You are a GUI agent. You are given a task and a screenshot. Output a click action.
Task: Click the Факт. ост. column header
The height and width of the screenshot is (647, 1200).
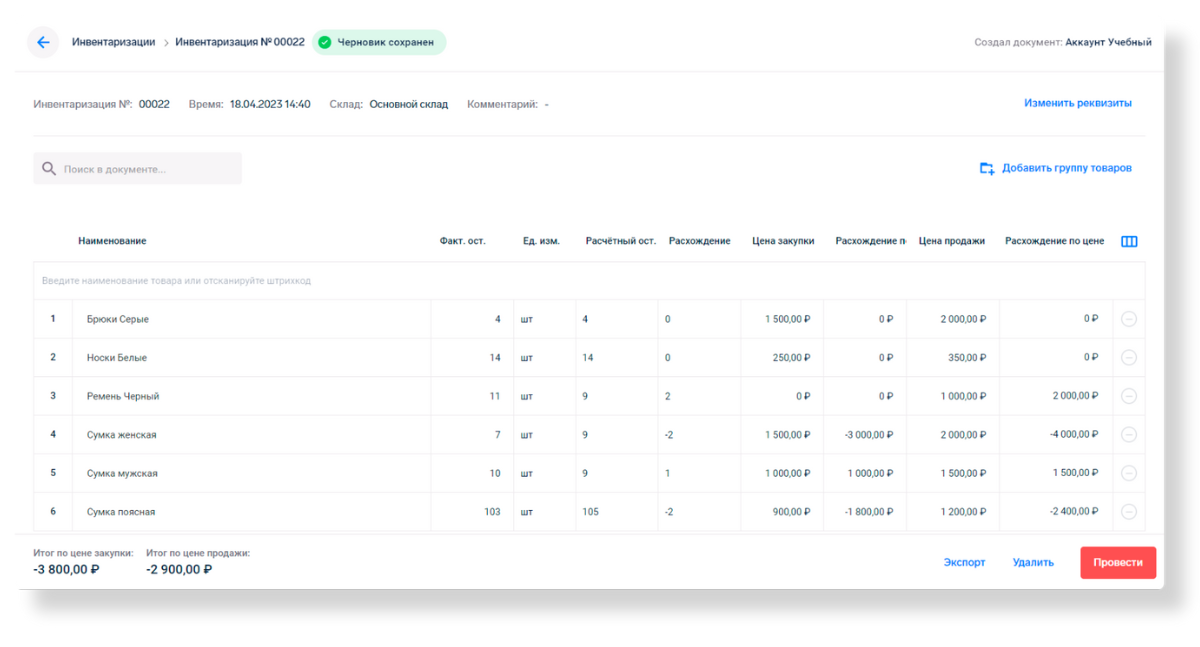coord(462,241)
